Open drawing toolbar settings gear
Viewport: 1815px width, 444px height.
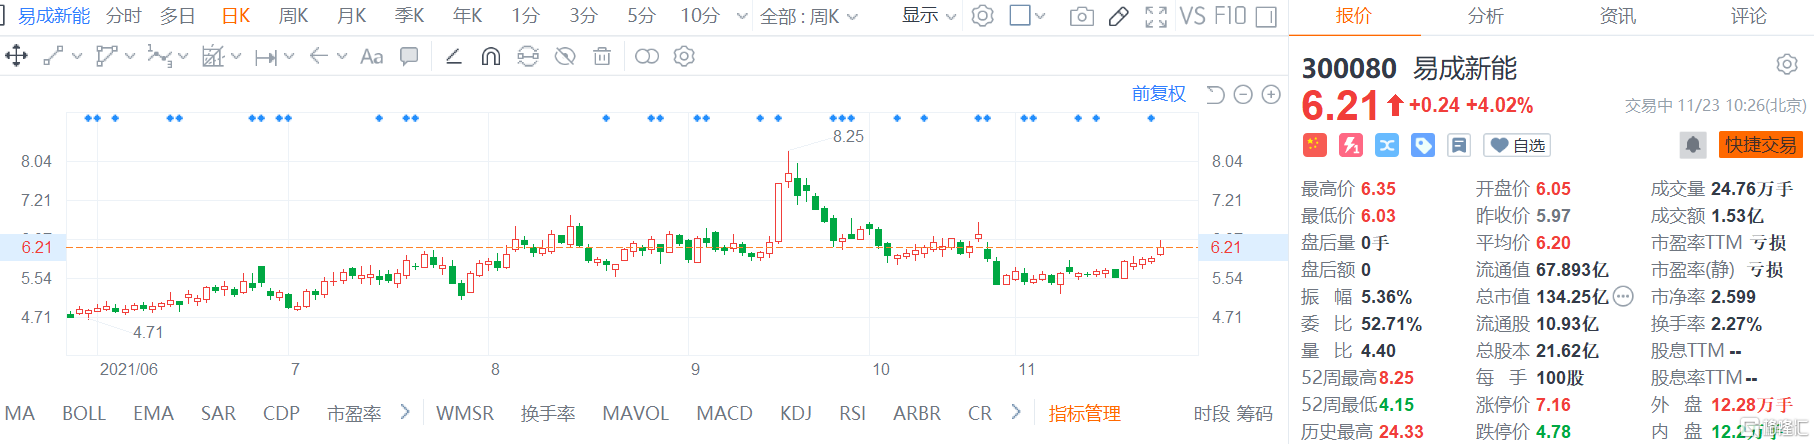click(684, 56)
